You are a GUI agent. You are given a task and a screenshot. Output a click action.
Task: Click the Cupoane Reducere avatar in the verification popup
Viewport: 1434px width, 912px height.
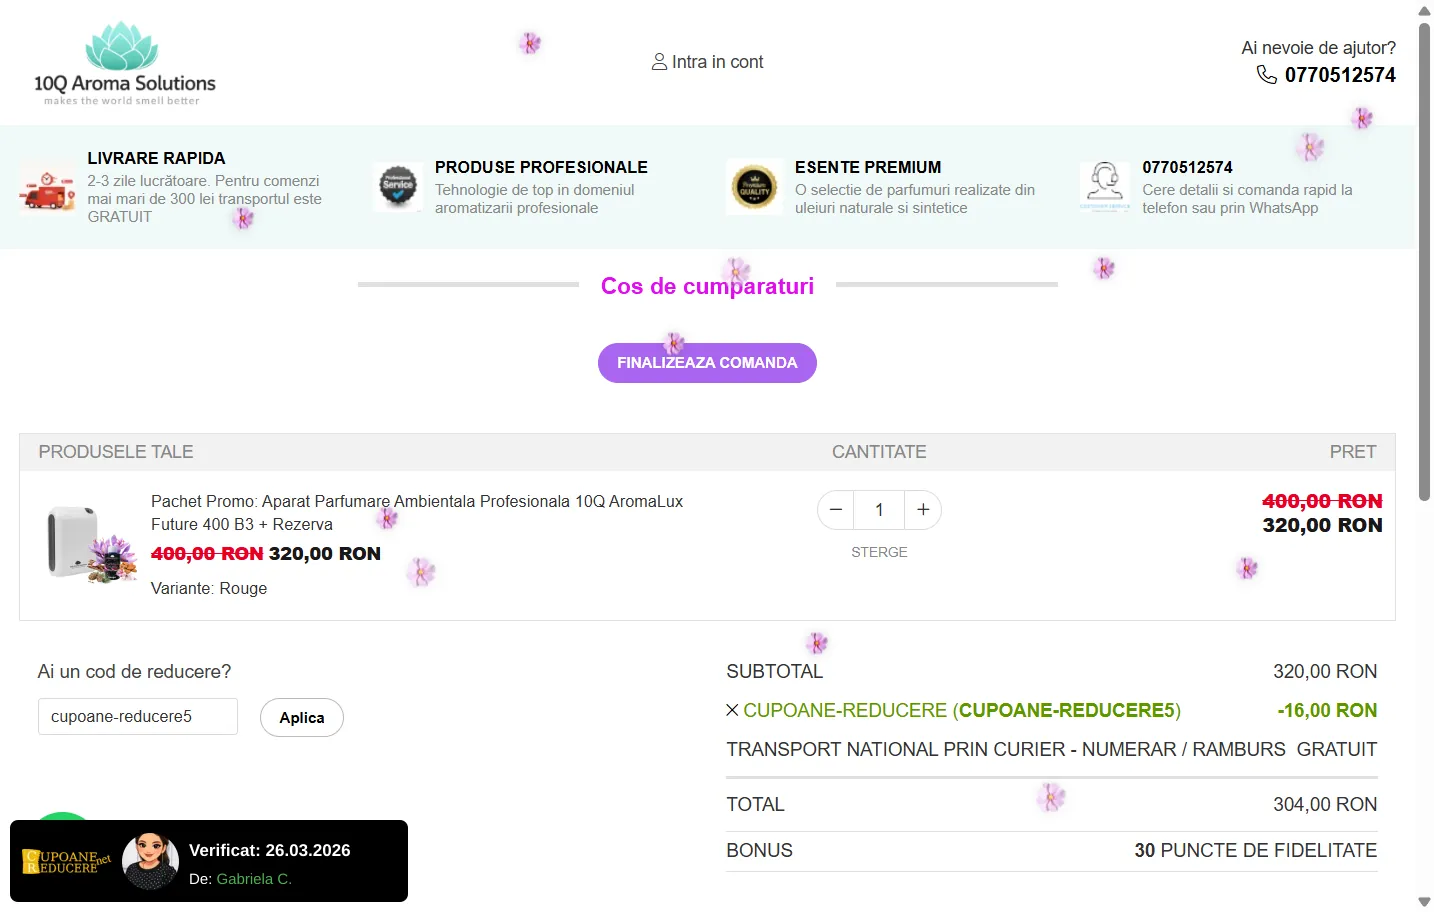click(150, 861)
